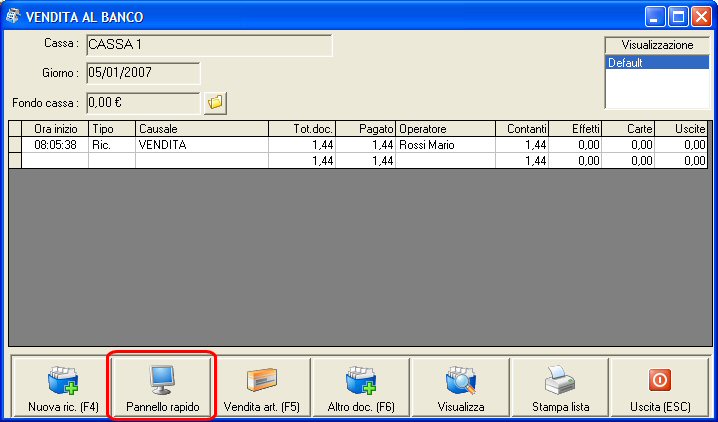Select Default in Visualizzazione list

[x=657, y=63]
